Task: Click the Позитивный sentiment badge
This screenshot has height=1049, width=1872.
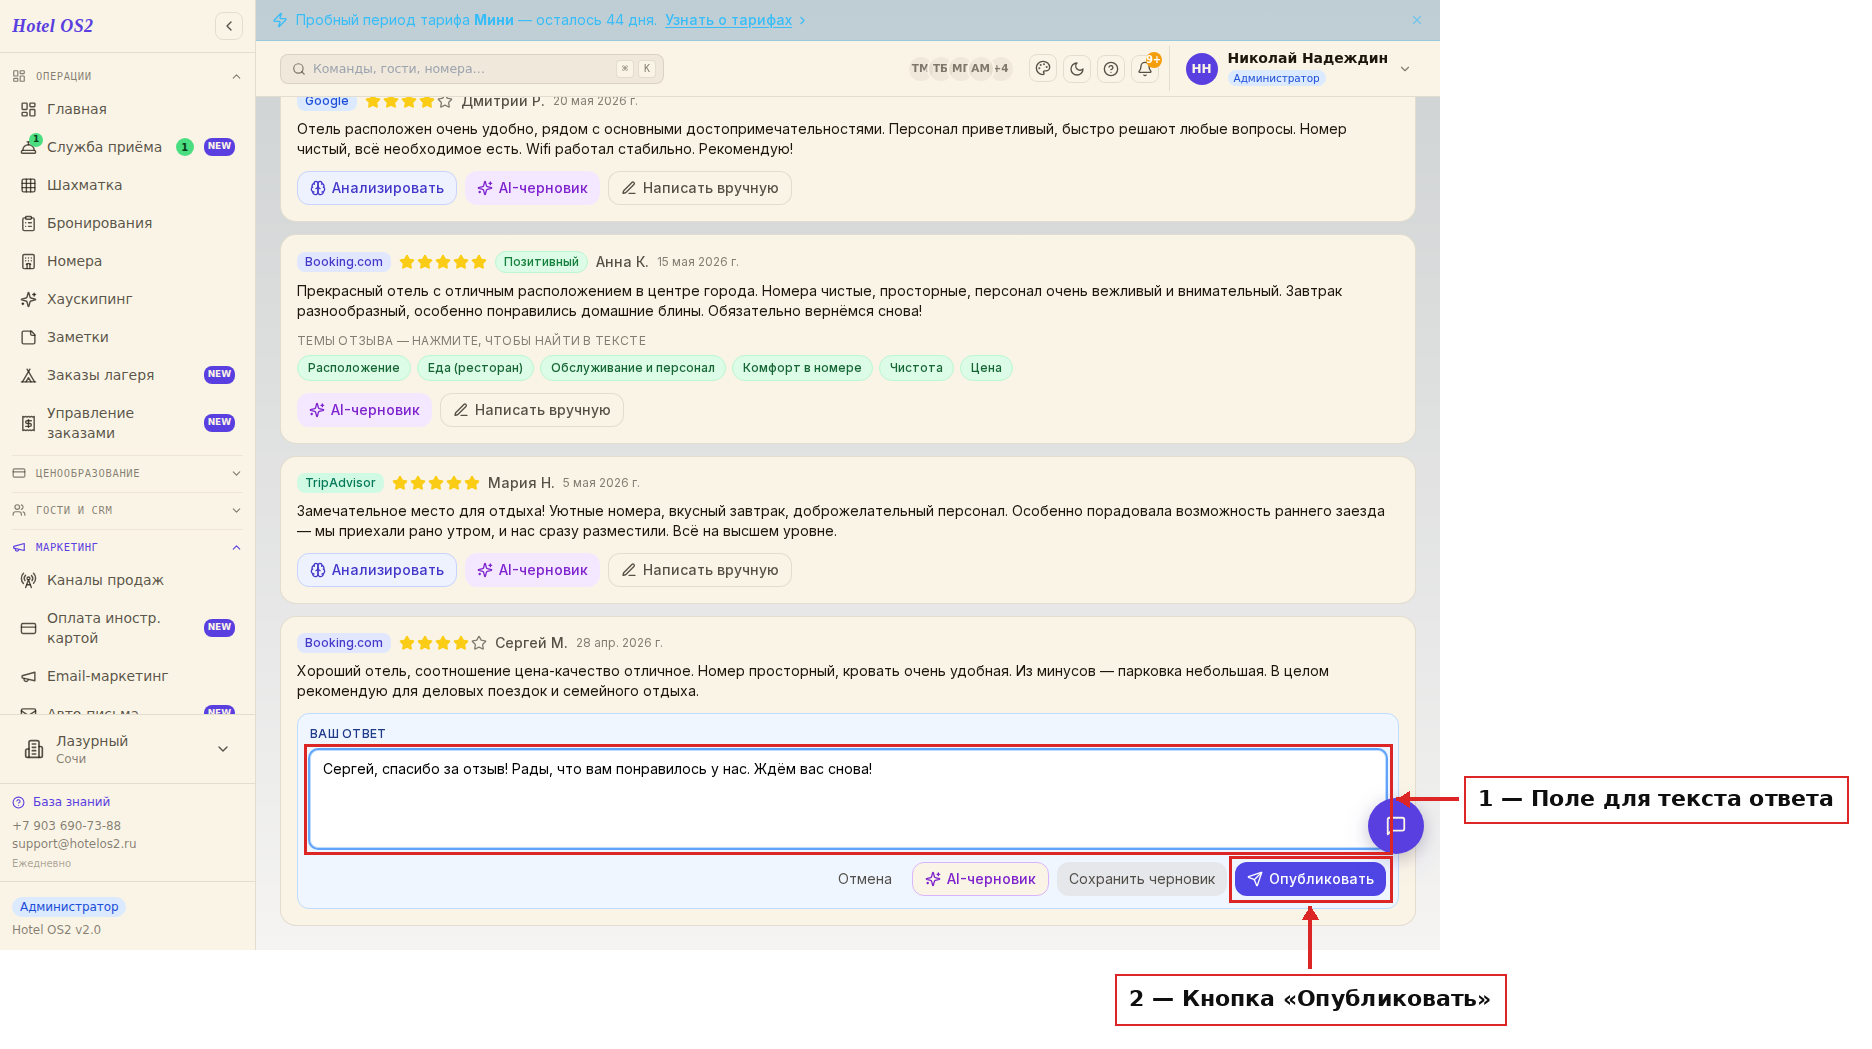Action: [x=541, y=262]
